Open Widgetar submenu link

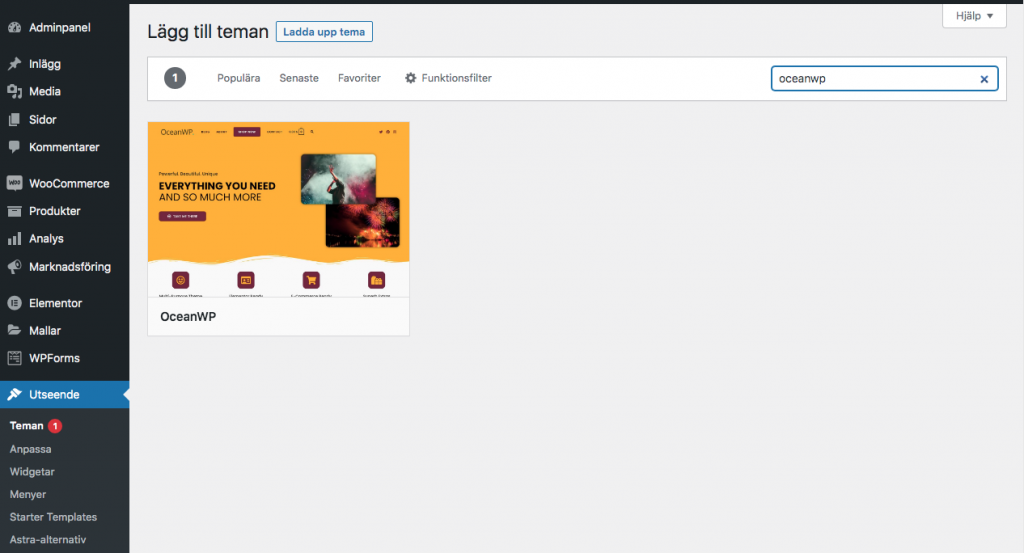pyautogui.click(x=32, y=471)
